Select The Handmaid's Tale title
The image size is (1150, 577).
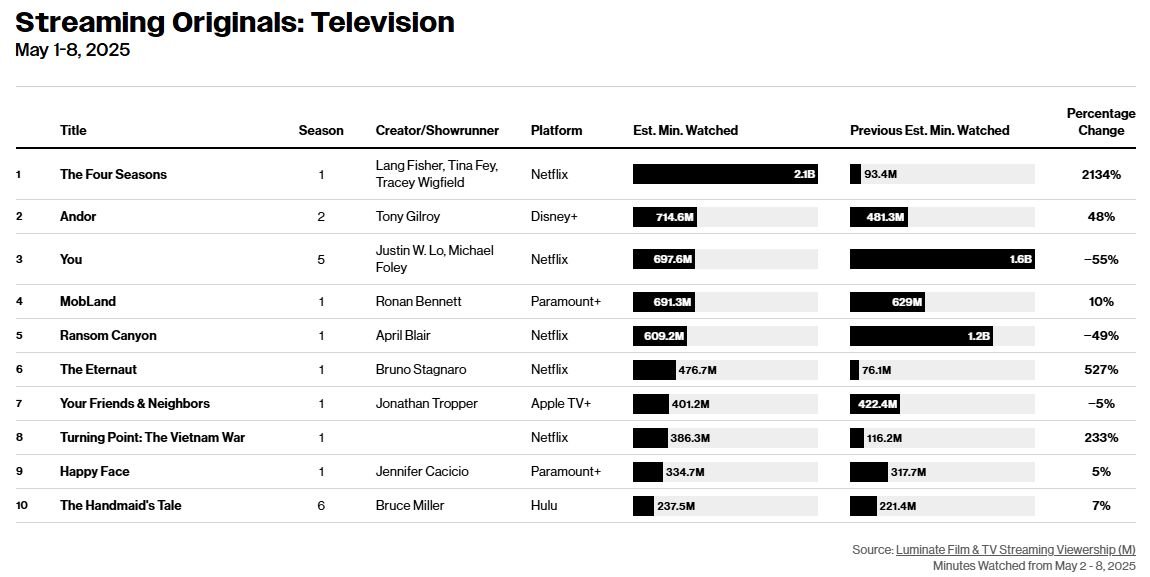point(121,505)
